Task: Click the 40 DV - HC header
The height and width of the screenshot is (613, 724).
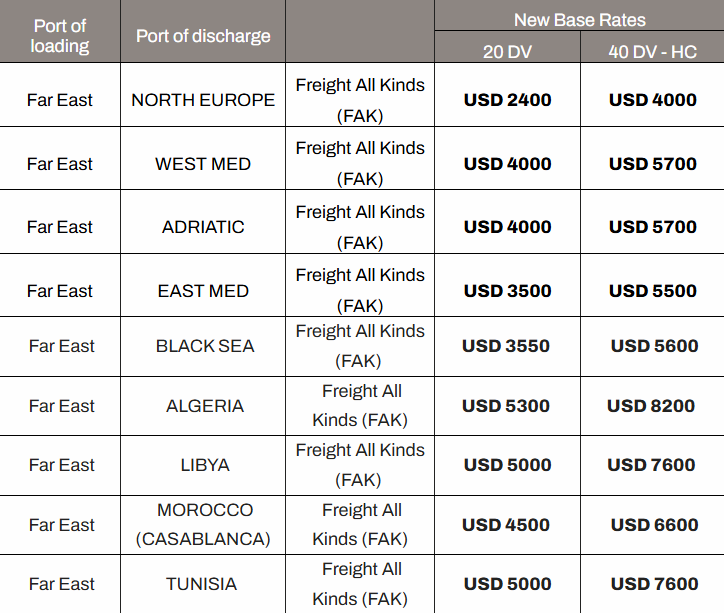Action: (652, 51)
